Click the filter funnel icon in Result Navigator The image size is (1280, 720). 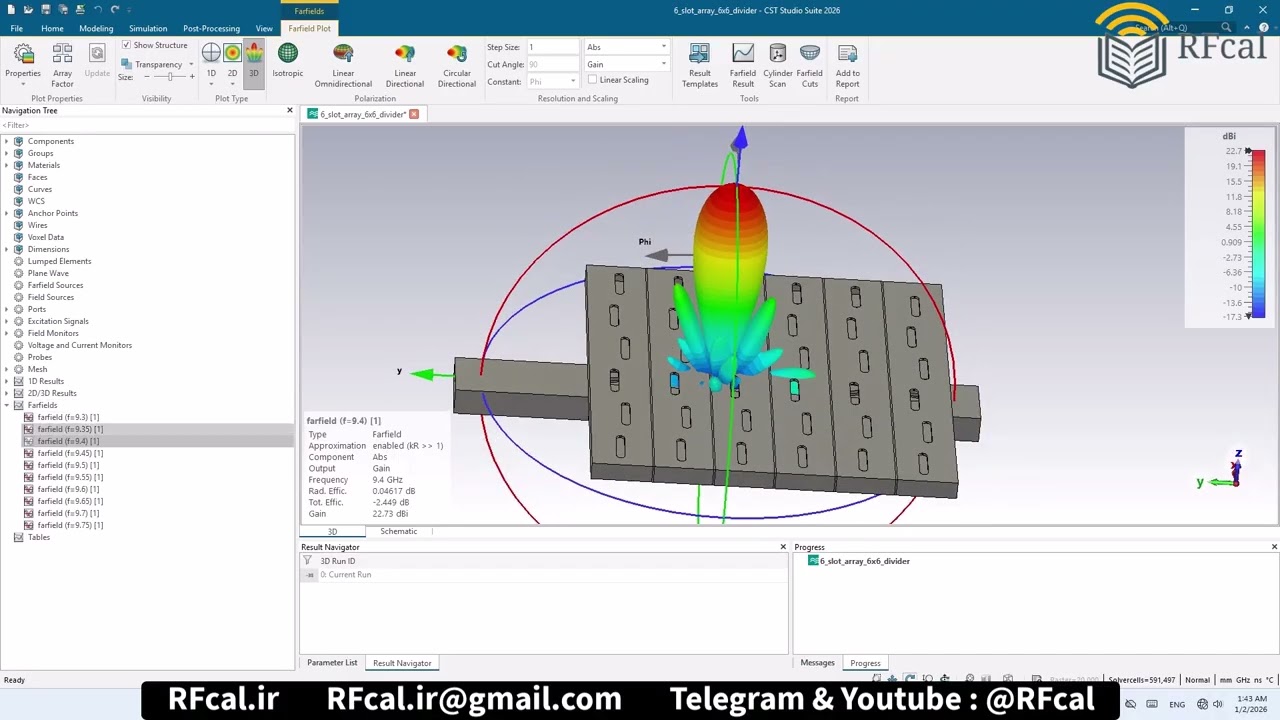coord(308,561)
